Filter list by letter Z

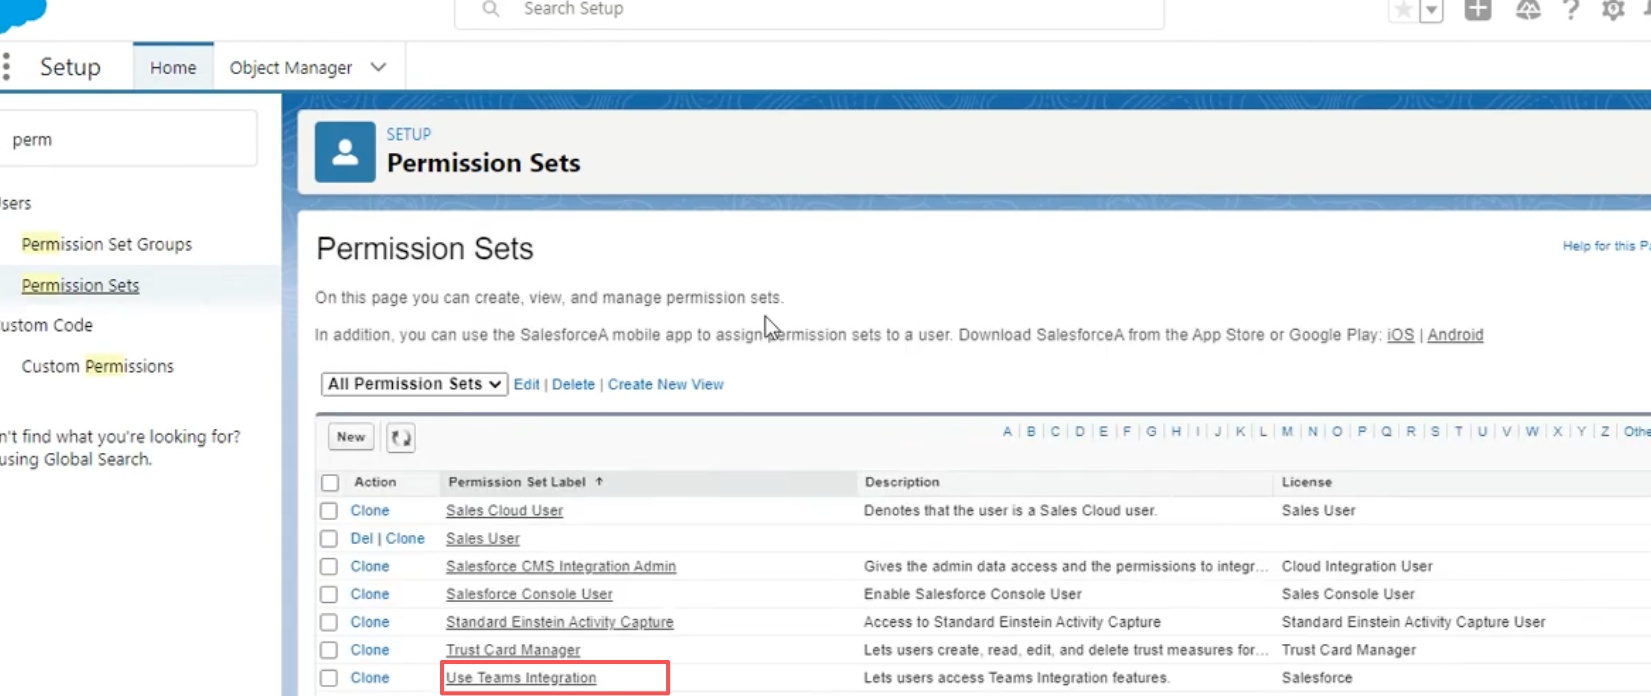1605,432
